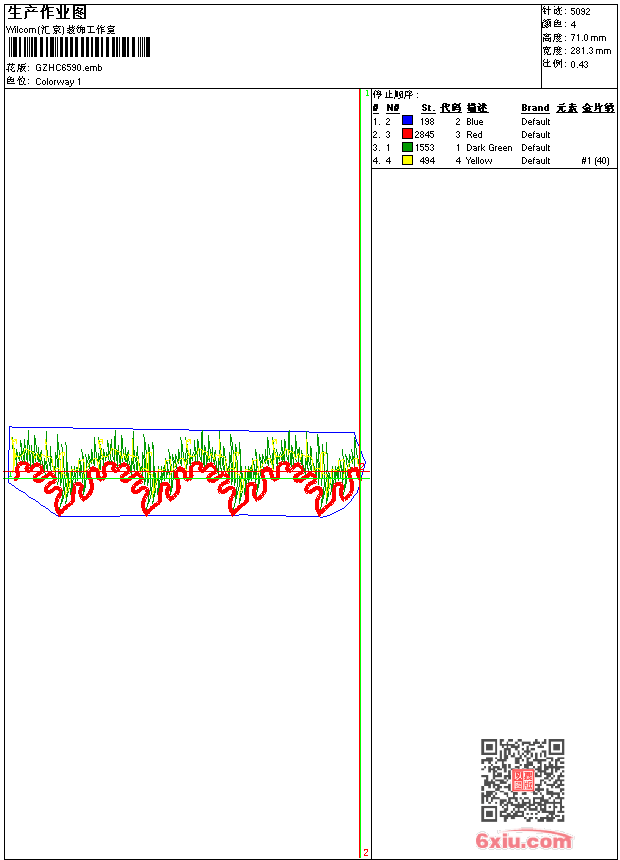Open the 6xiu.com watermark link
Screen dimensions: 620x860
coord(523,841)
